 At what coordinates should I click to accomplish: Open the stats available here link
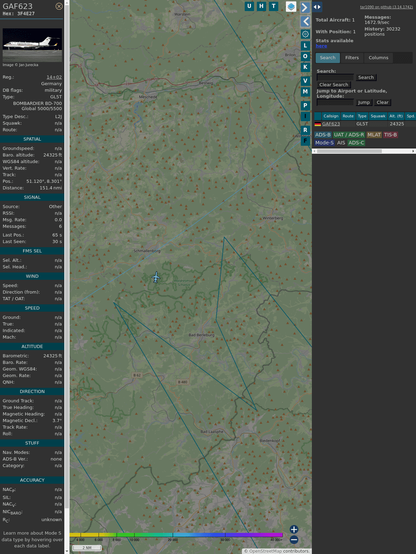click(x=321, y=46)
